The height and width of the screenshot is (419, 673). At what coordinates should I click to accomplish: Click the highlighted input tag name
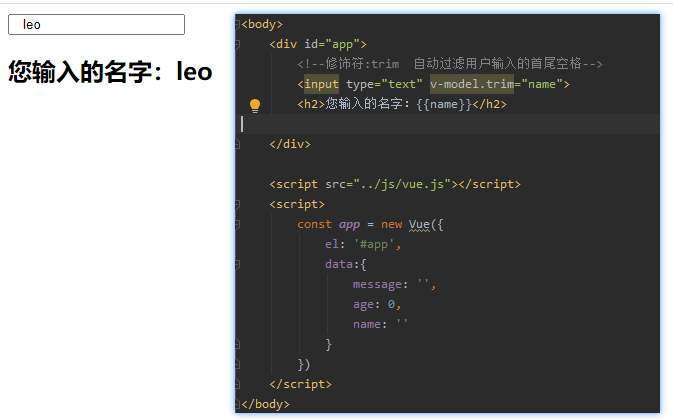321,84
